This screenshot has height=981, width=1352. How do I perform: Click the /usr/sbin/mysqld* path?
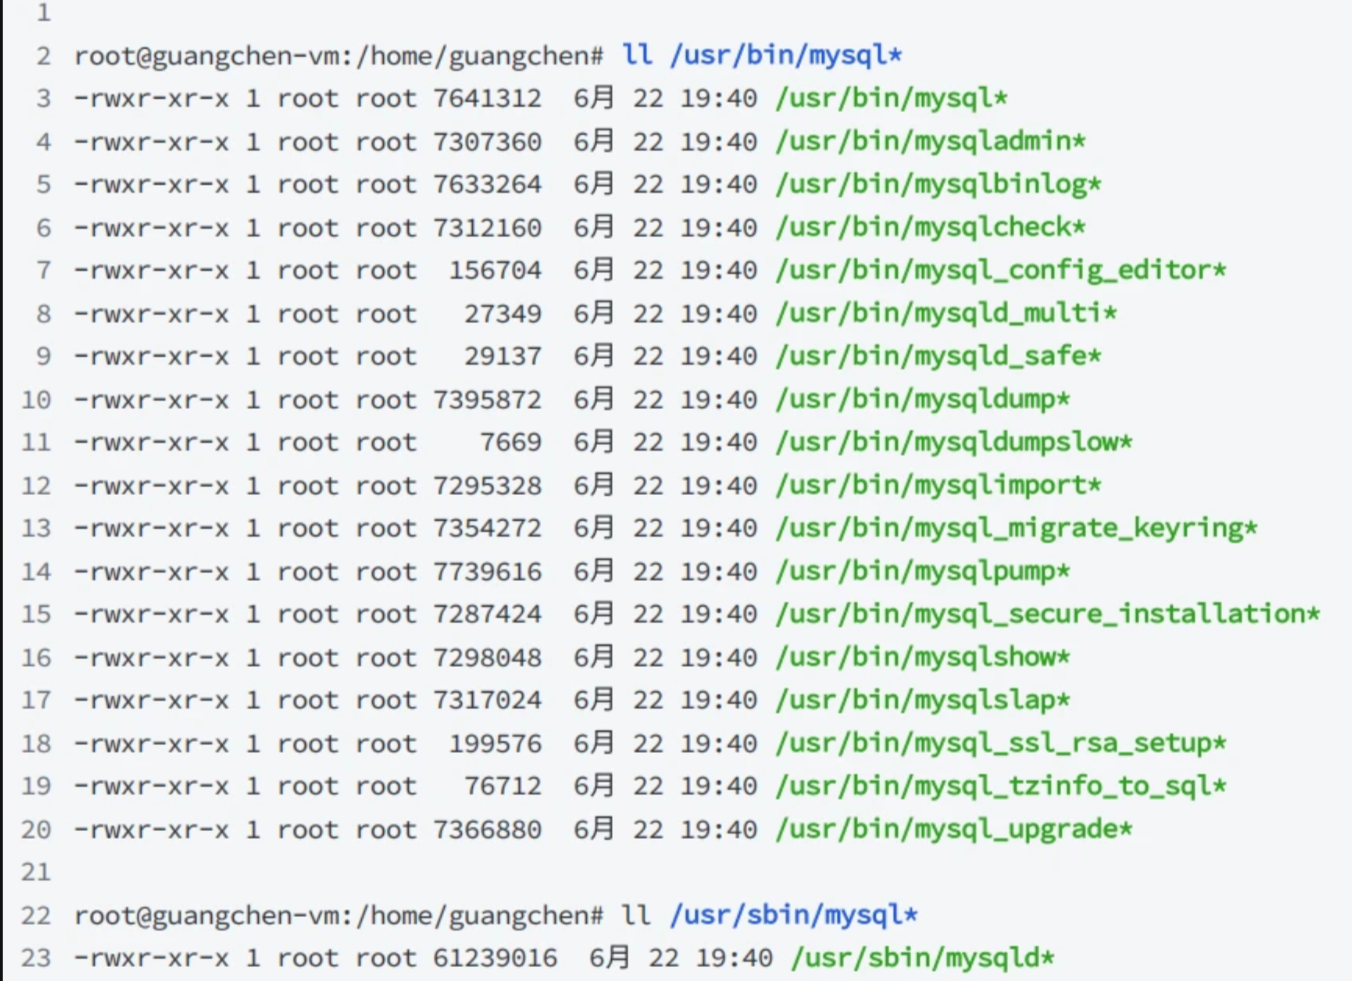pos(923,958)
